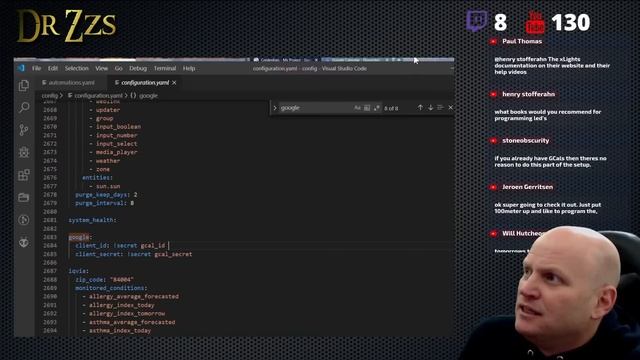Viewport: 640px width, 360px height.
Task: Open the Go menu
Action: pyautogui.click(x=118, y=68)
